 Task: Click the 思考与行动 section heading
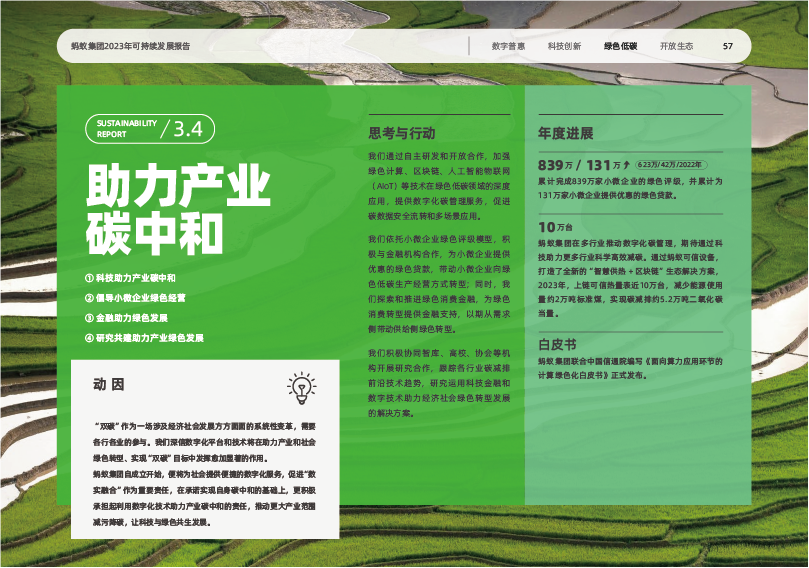402,133
